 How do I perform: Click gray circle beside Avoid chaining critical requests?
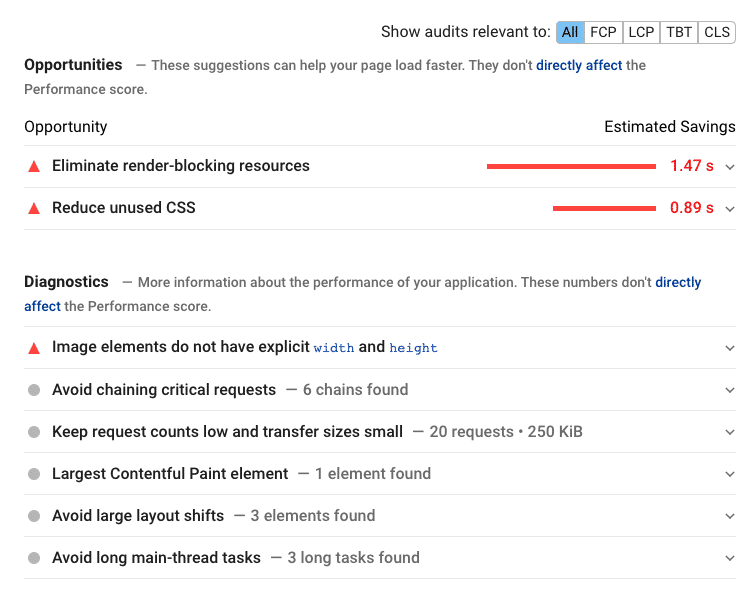point(33,390)
